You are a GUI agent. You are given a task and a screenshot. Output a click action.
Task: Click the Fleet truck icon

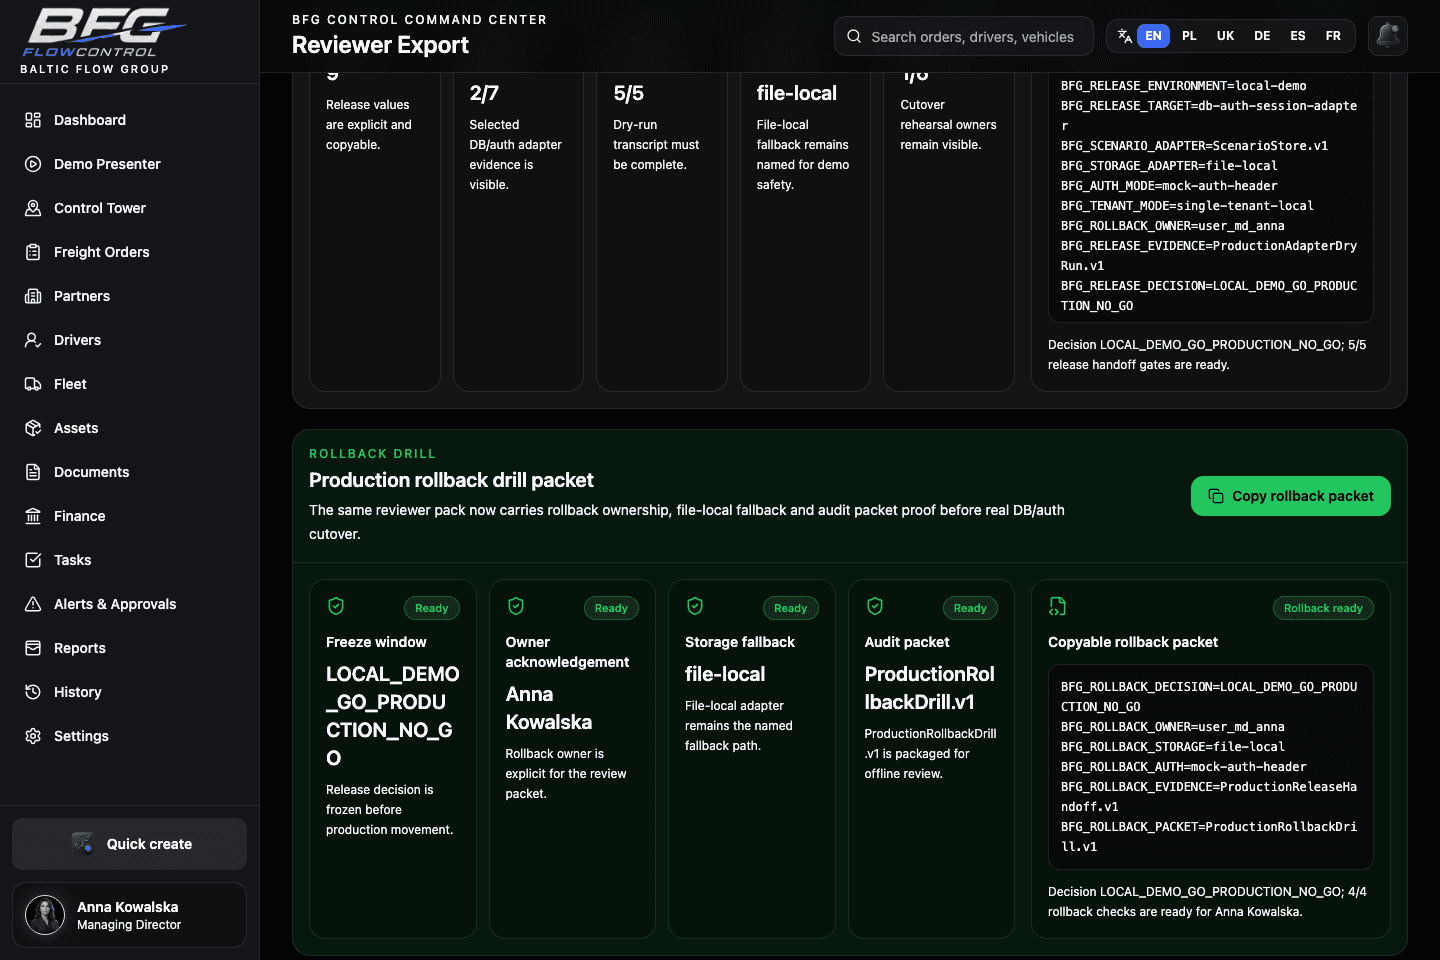click(33, 384)
